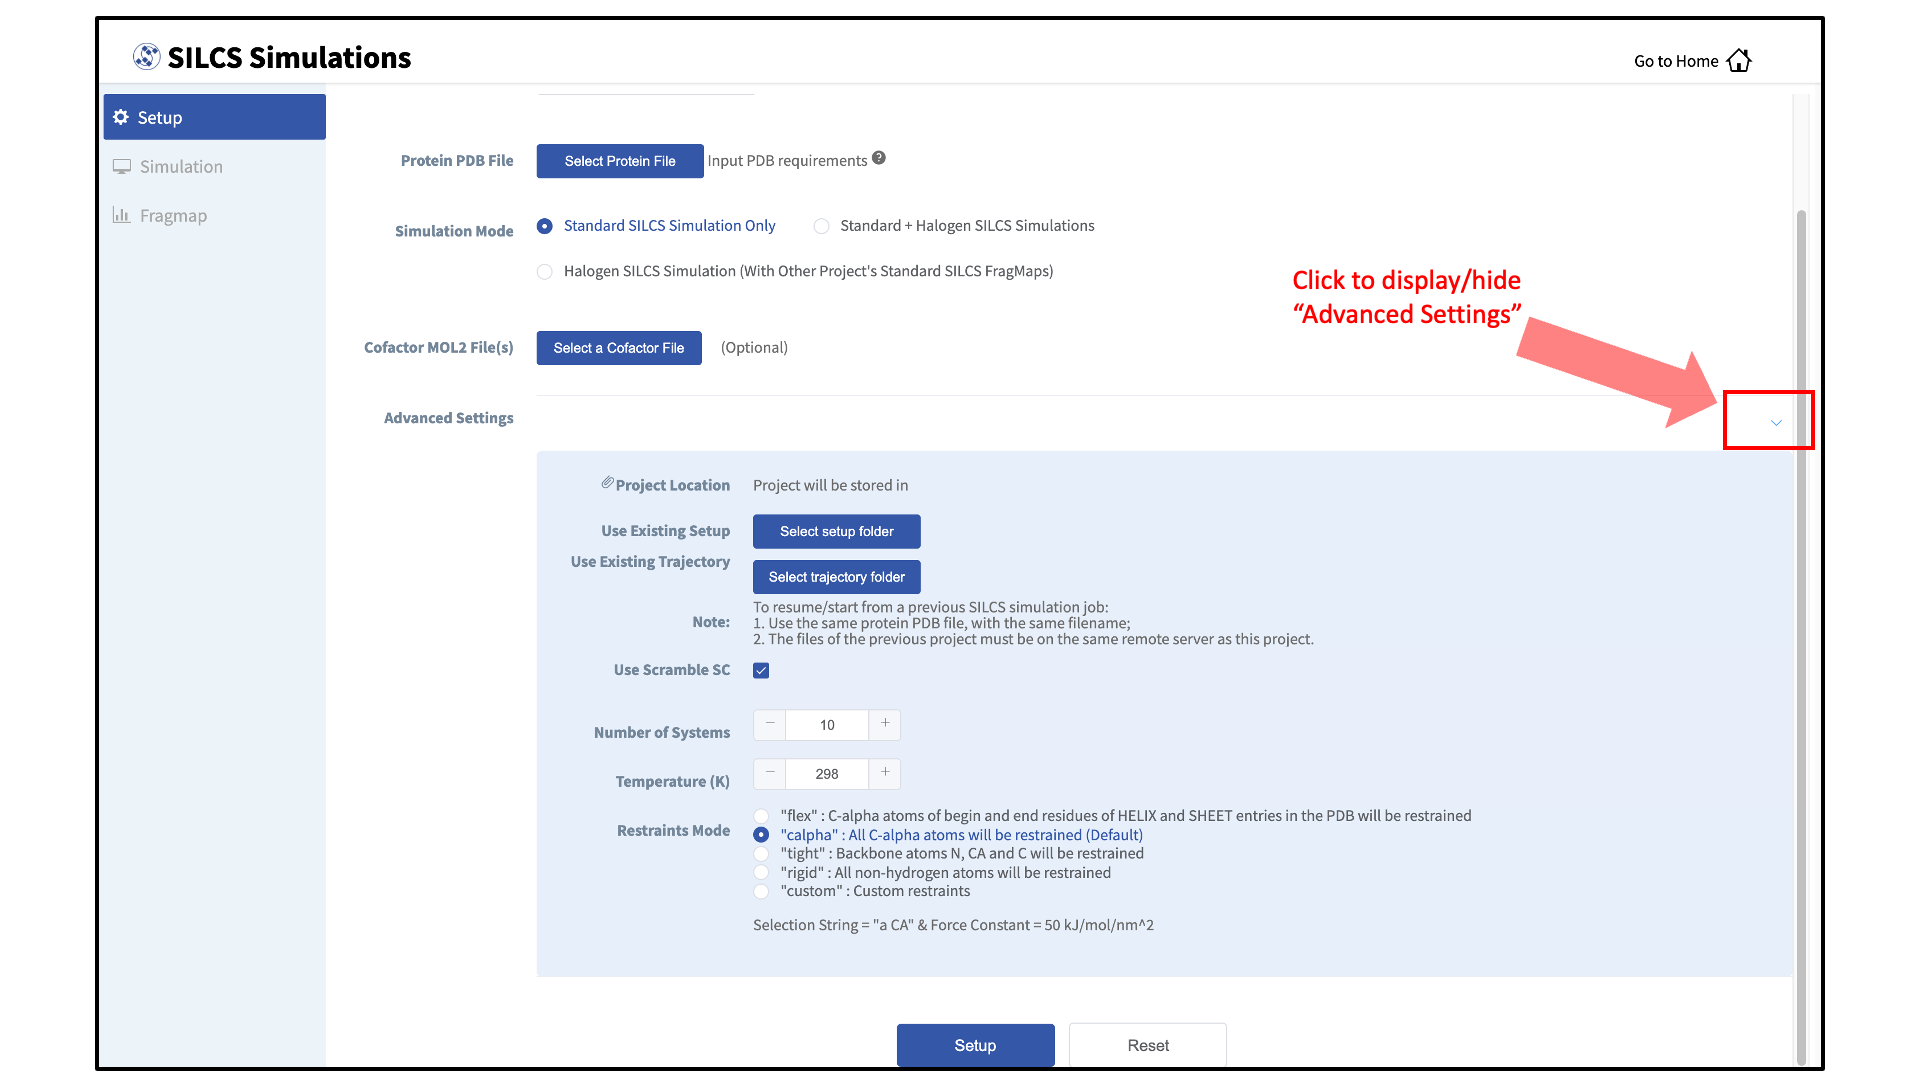
Task: Click the Reset button
Action: [1148, 1045]
